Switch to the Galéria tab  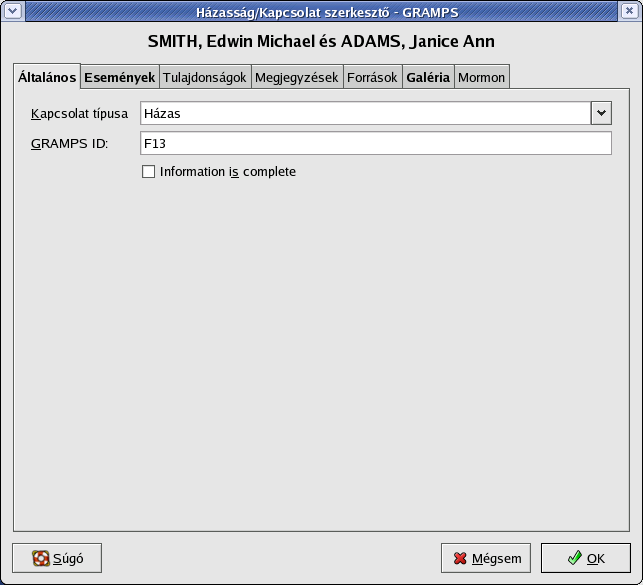tap(428, 77)
